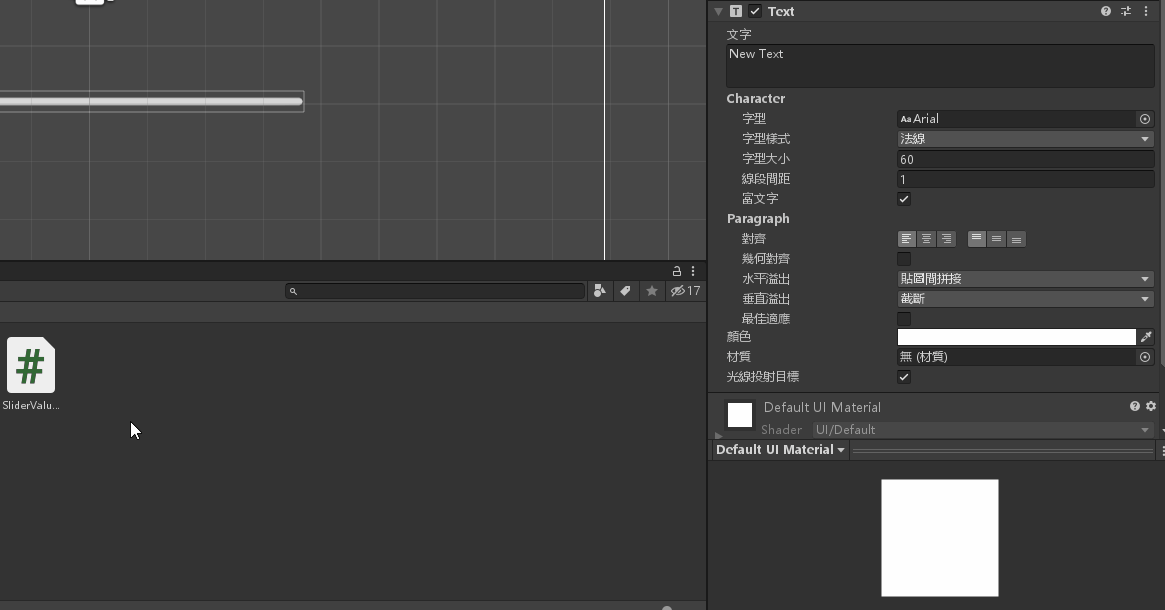Open the 字型樣式 font style dropdown
The height and width of the screenshot is (610, 1165).
1025,139
